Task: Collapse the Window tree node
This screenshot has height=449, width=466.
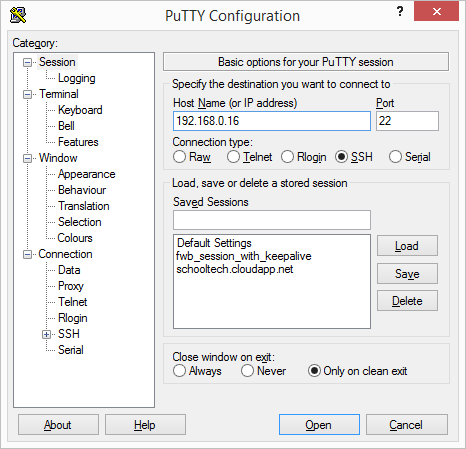Action: (x=27, y=158)
